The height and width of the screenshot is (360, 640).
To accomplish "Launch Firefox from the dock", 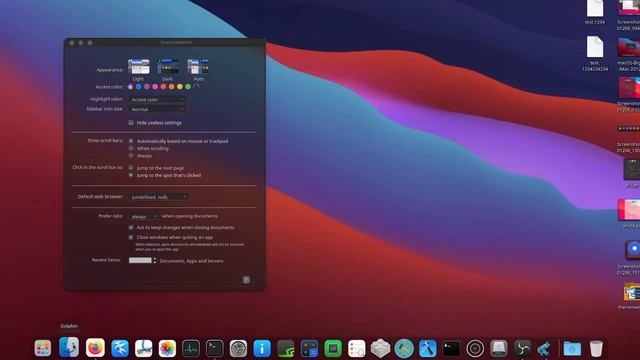I will tap(95, 348).
